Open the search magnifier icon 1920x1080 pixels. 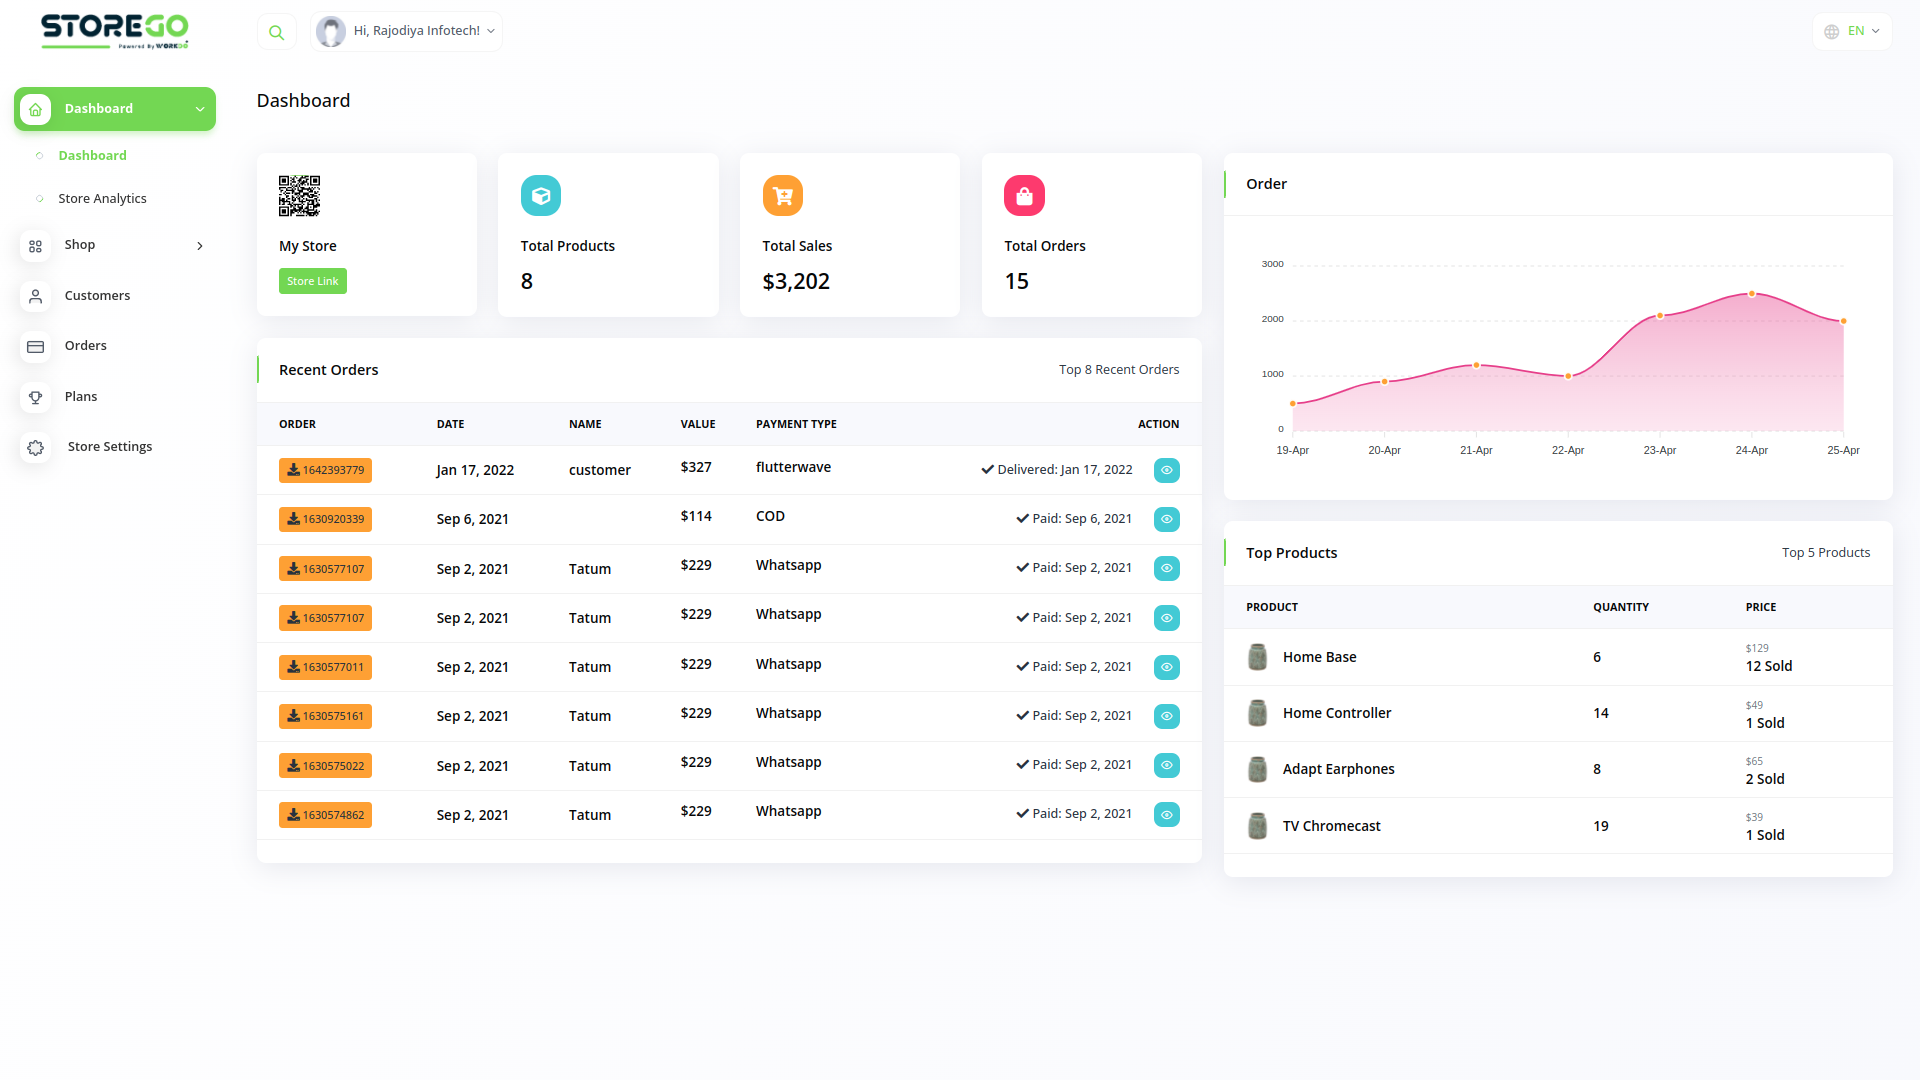click(276, 31)
